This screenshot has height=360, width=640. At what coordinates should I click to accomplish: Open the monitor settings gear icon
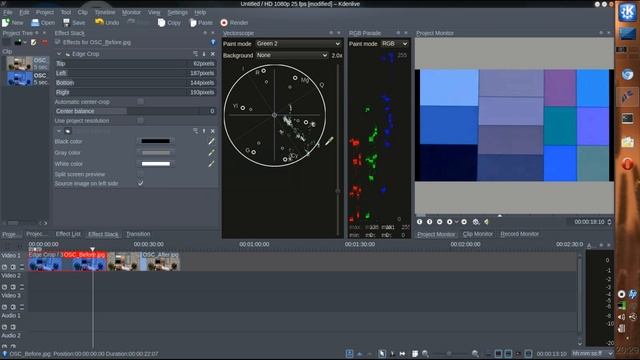click(476, 222)
